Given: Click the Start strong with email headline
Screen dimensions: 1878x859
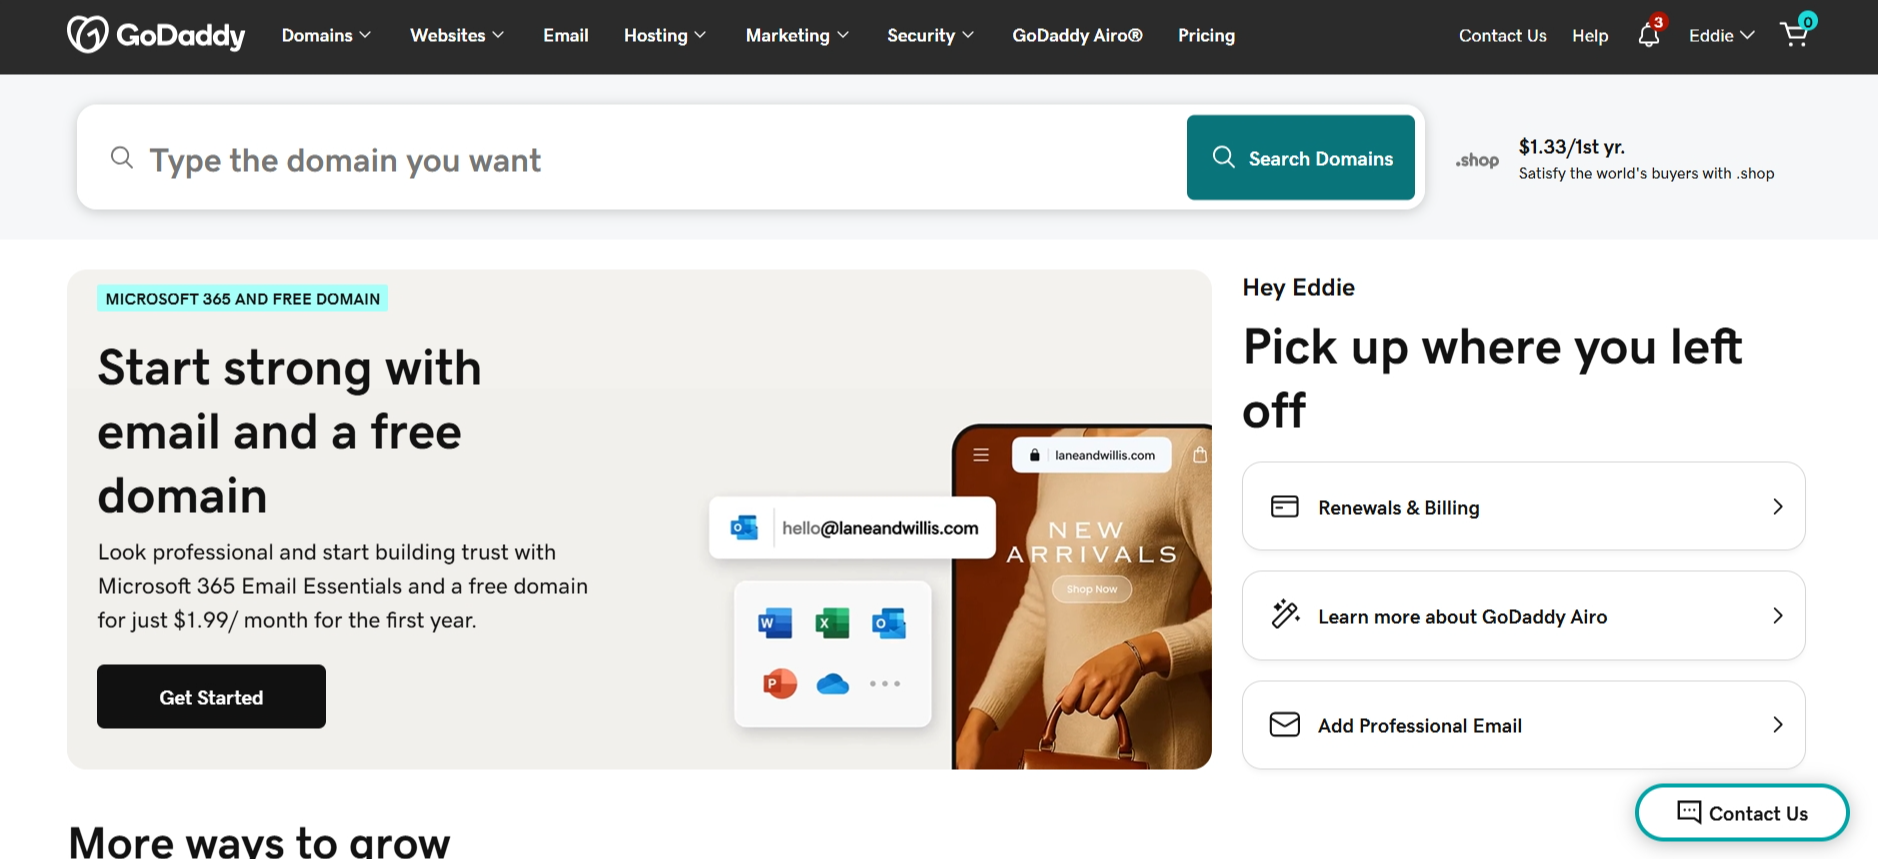Looking at the screenshot, I should tap(290, 431).
